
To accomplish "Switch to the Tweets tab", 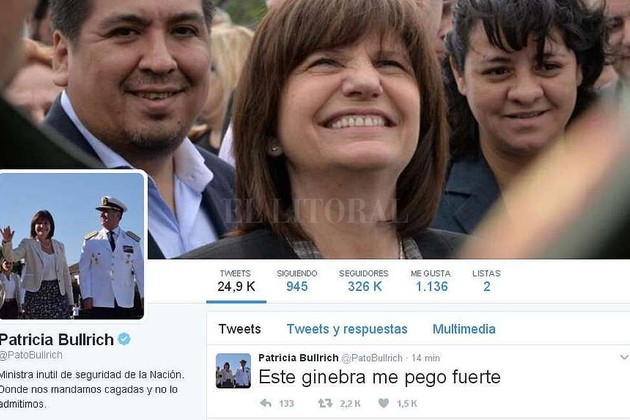I will coord(240,329).
